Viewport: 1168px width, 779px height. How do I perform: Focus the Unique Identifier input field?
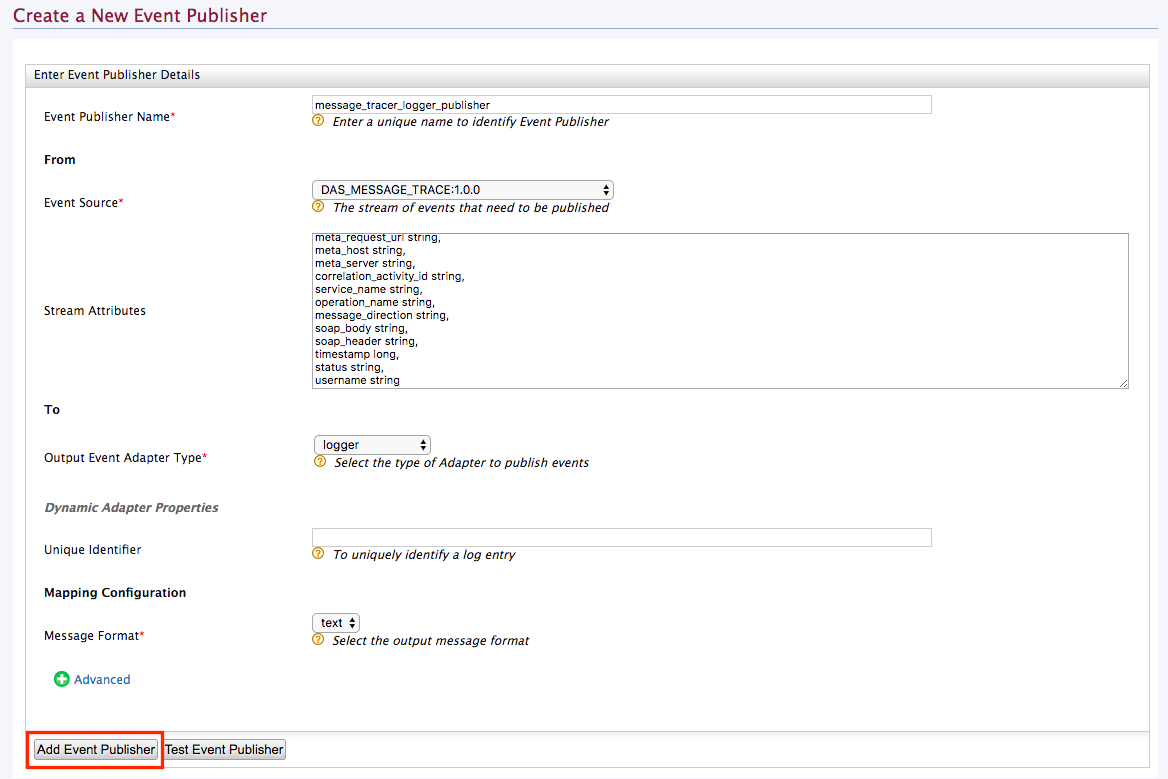[x=621, y=537]
